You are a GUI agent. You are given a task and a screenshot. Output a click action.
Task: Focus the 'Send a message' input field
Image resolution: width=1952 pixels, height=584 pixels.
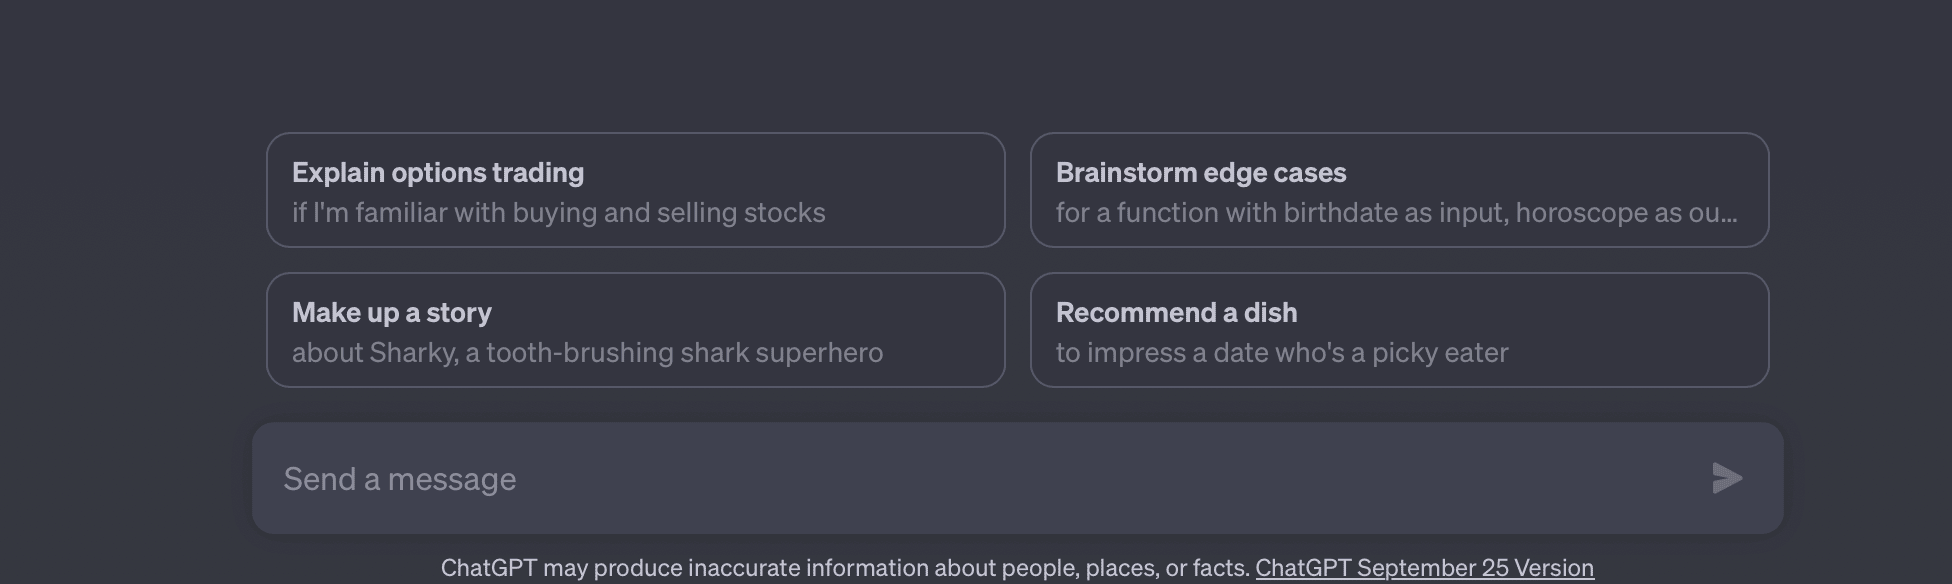point(1018,478)
